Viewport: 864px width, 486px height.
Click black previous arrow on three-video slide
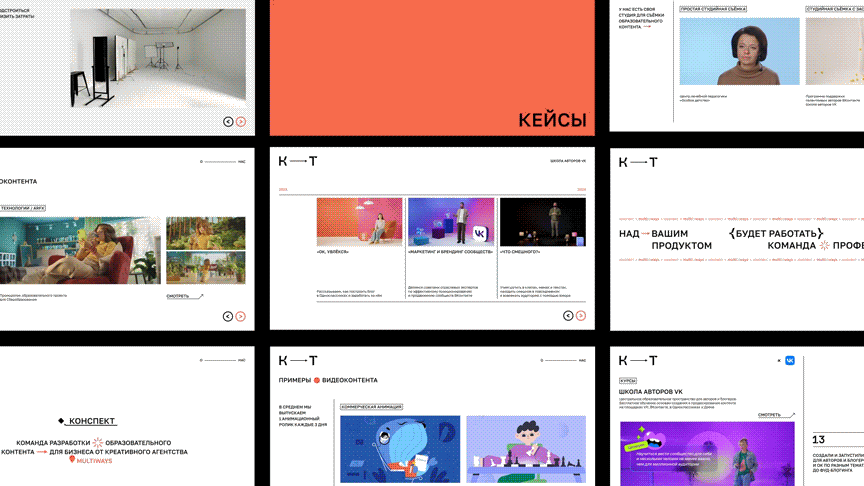click(x=568, y=316)
